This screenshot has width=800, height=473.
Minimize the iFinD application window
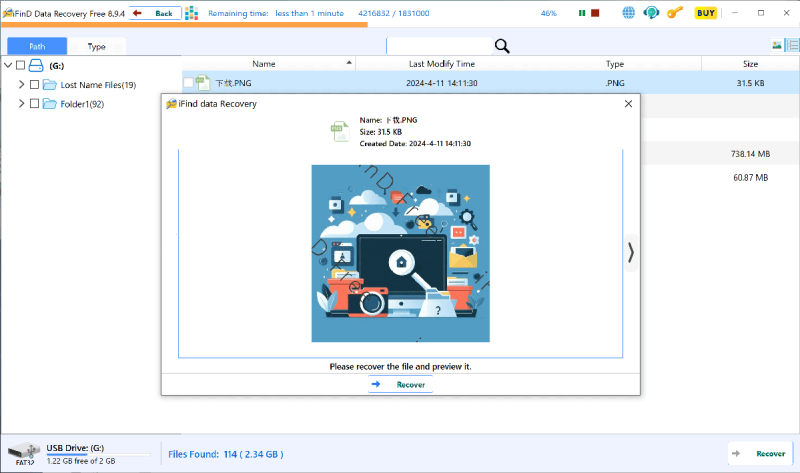pyautogui.click(x=735, y=13)
